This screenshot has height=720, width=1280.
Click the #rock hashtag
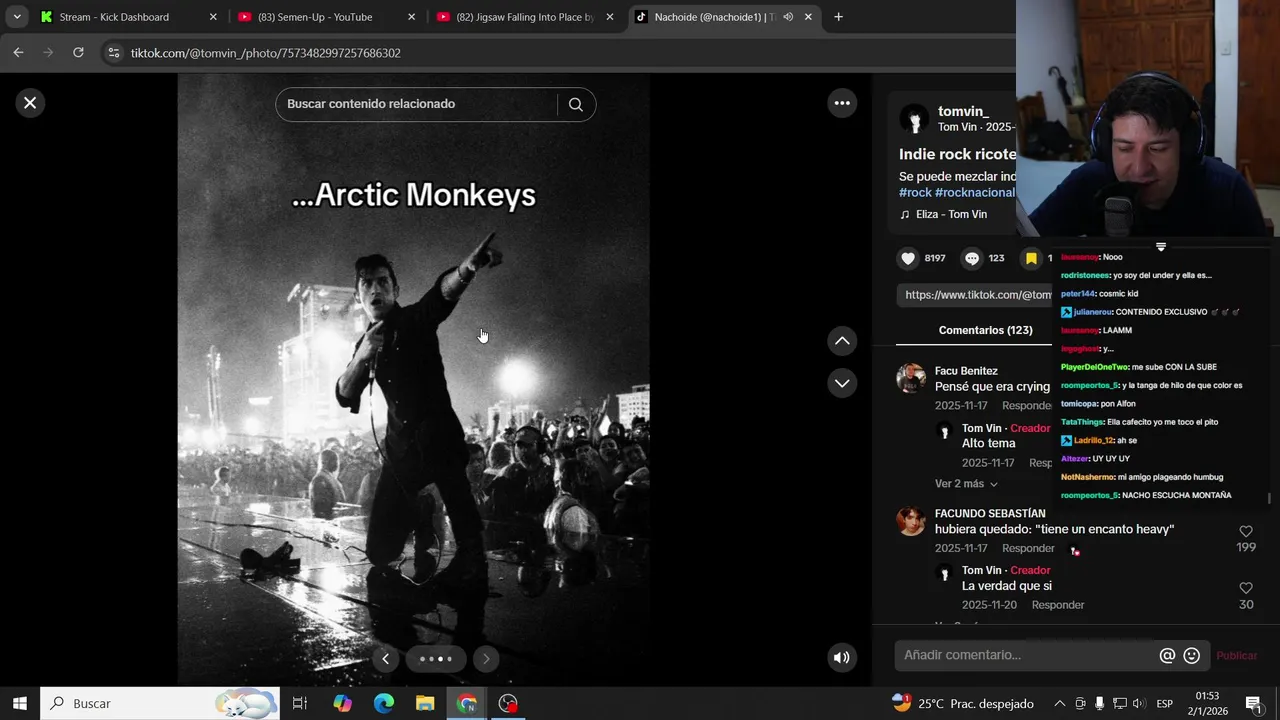click(x=915, y=192)
